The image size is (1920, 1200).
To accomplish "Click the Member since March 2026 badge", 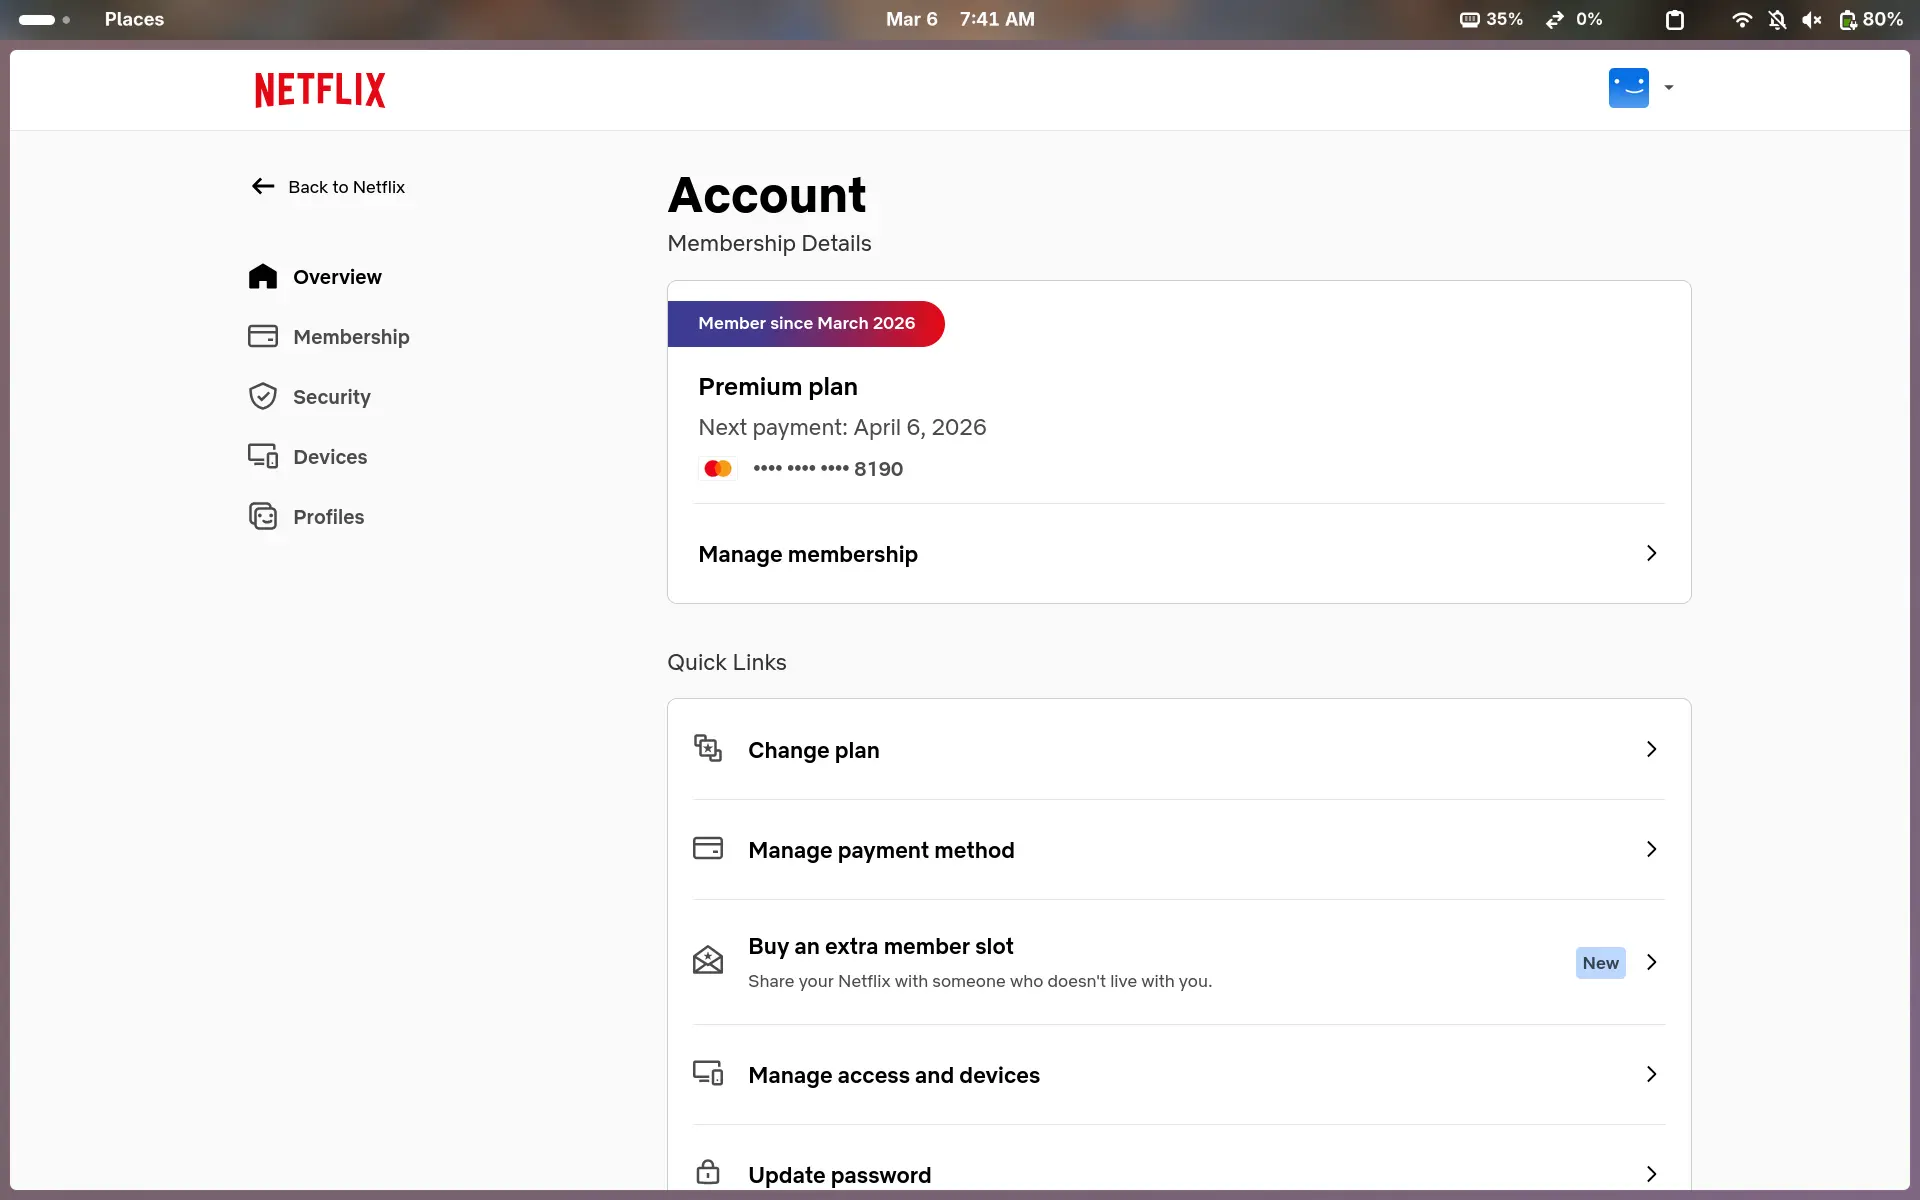I will [x=806, y=323].
